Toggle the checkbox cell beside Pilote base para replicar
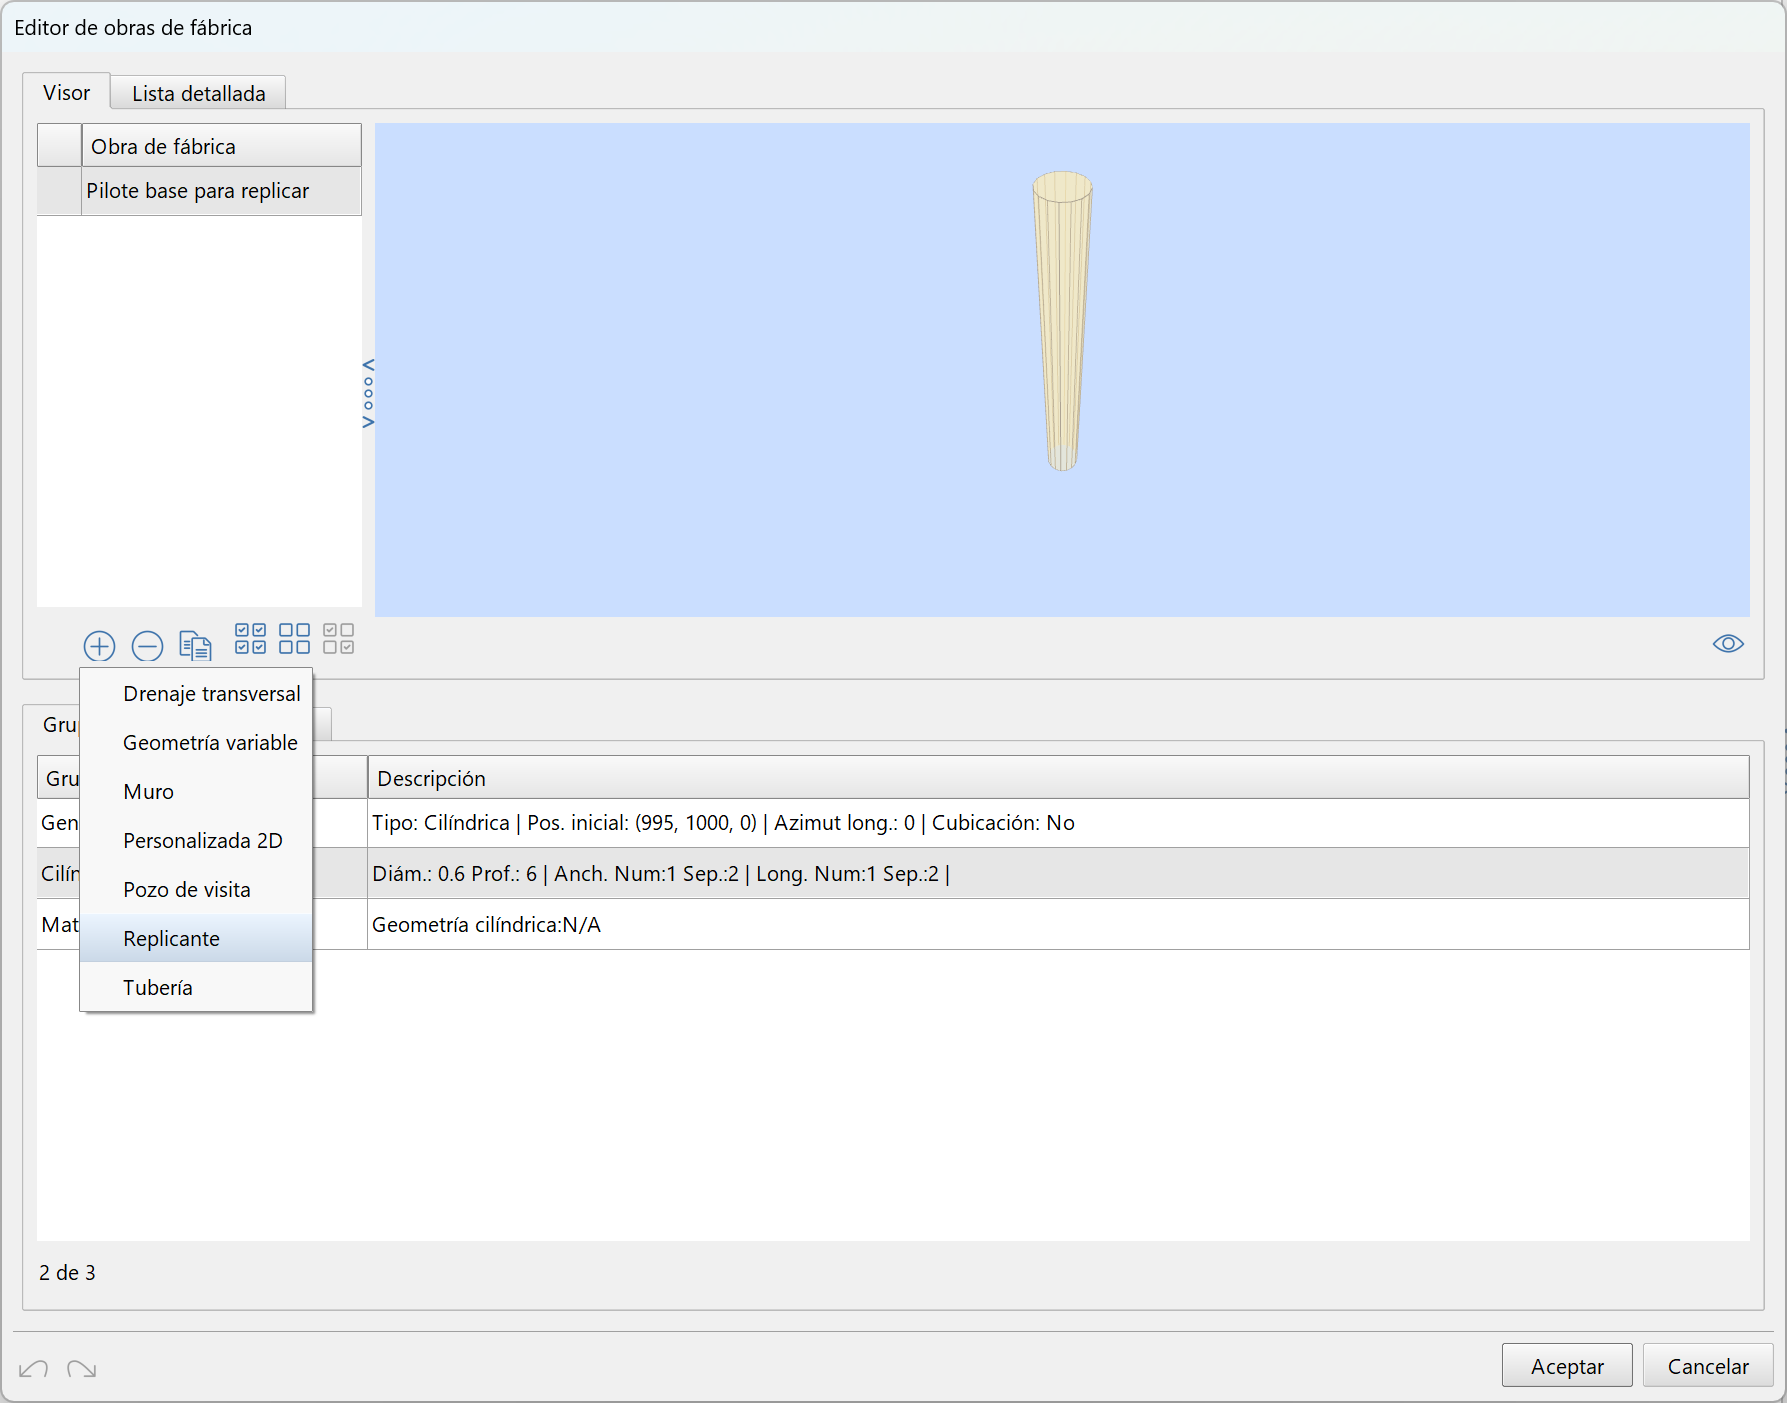 [59, 191]
